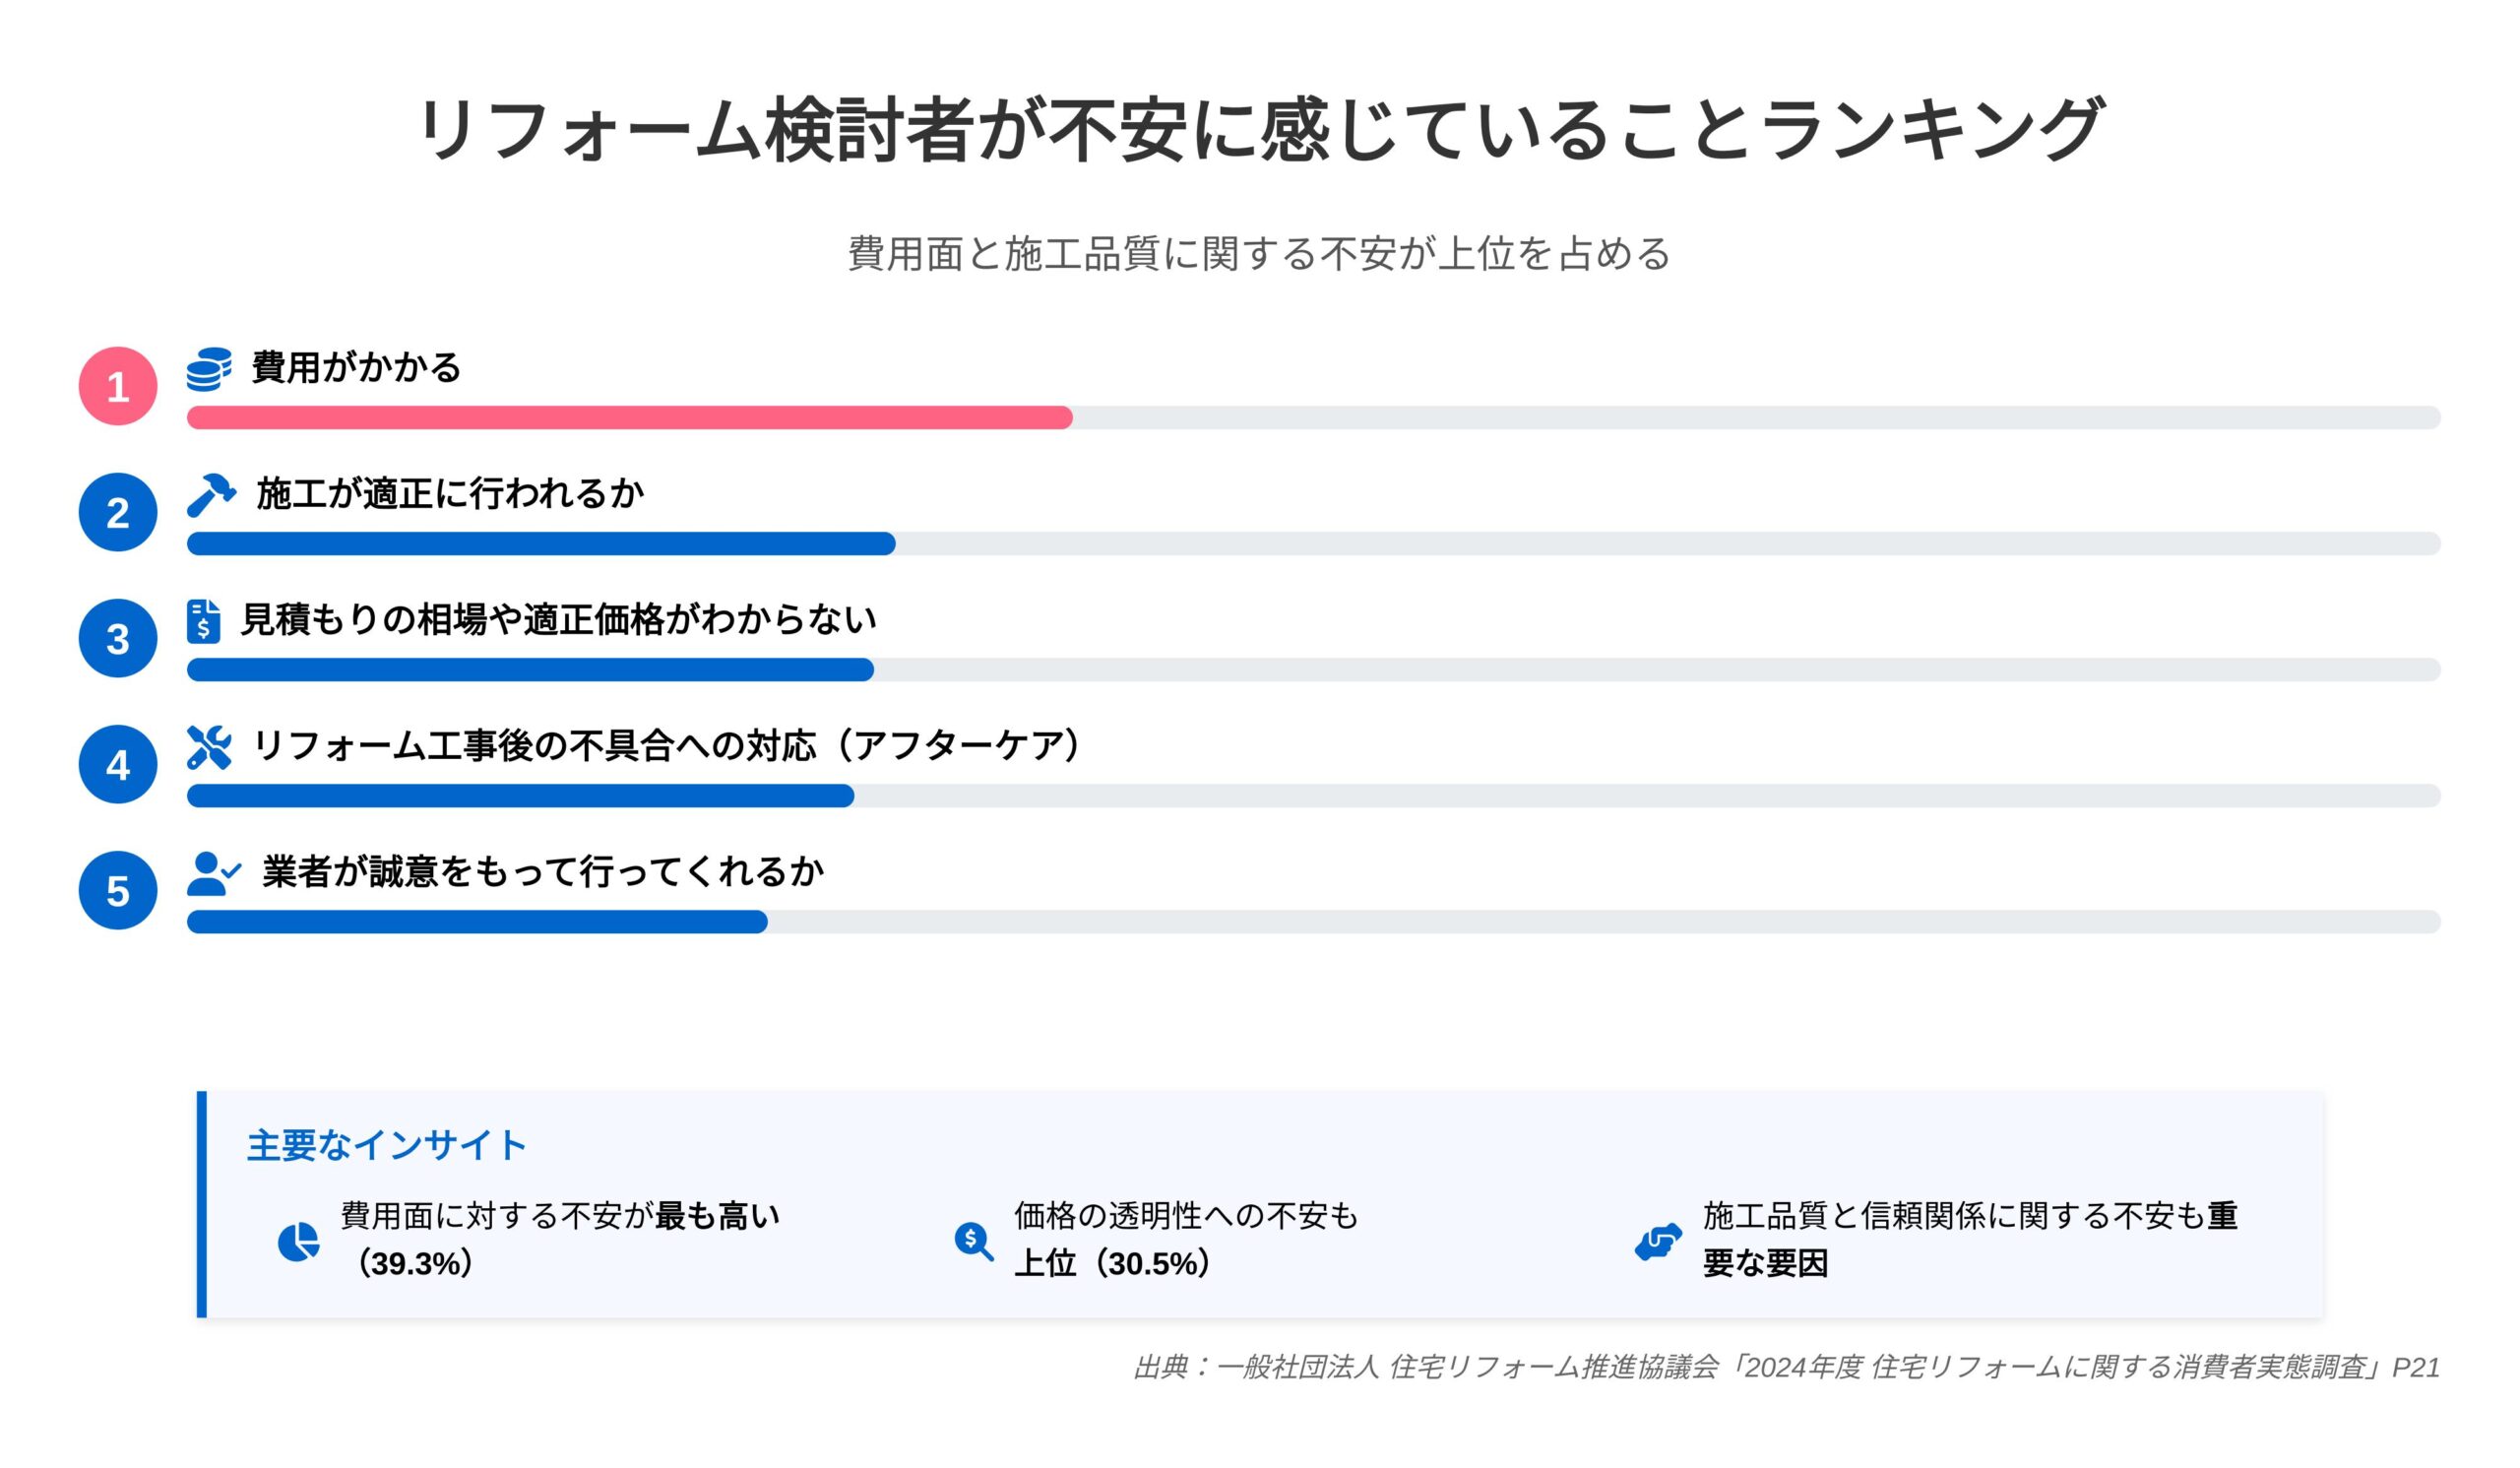Click the magnifier dollar icon in insights
Screen dimensions: 2520x1468
(x=974, y=1241)
